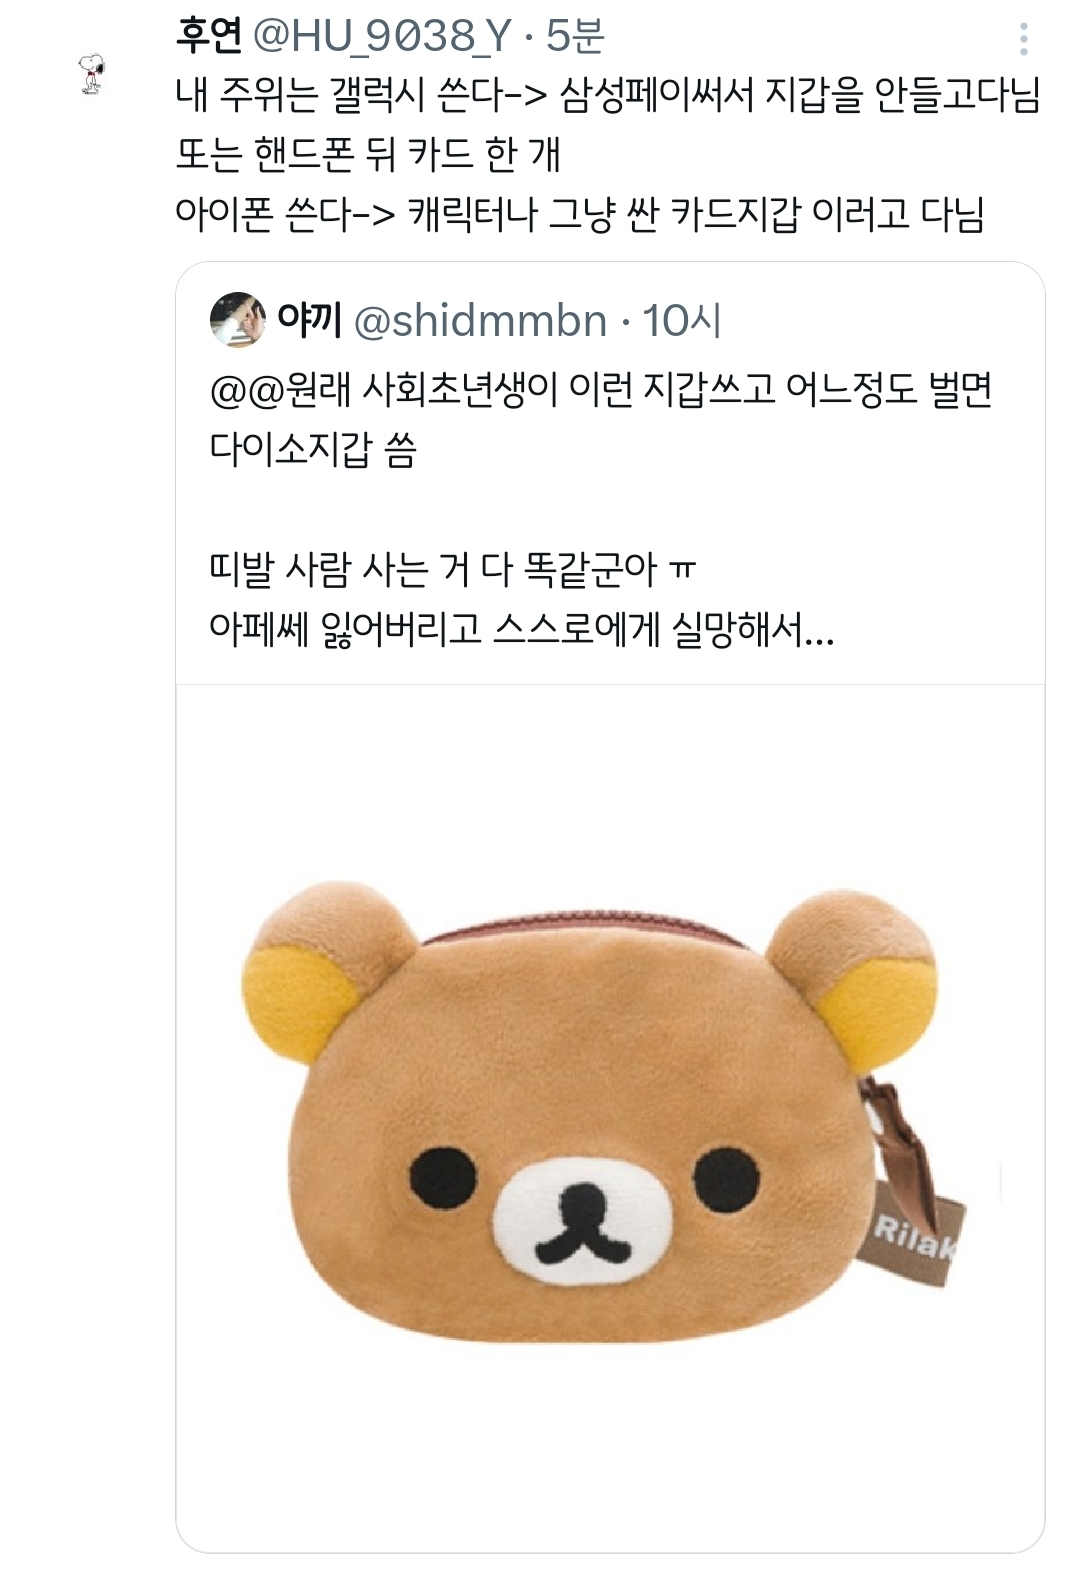The image size is (1080, 1575).
Task: Select the line 또는 핸드폰 뒤 카드 한 개
Action: point(368,154)
